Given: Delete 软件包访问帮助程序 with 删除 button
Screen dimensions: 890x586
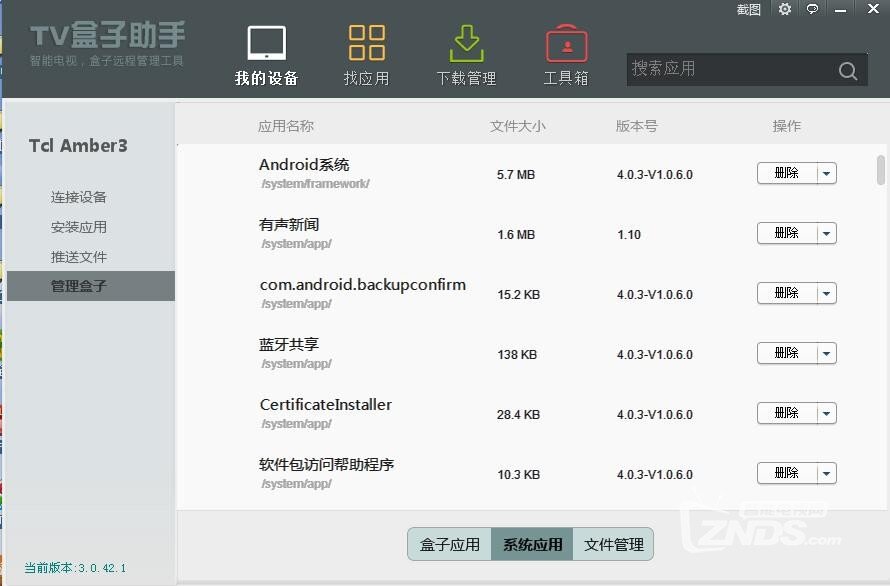Looking at the screenshot, I should coord(787,474).
